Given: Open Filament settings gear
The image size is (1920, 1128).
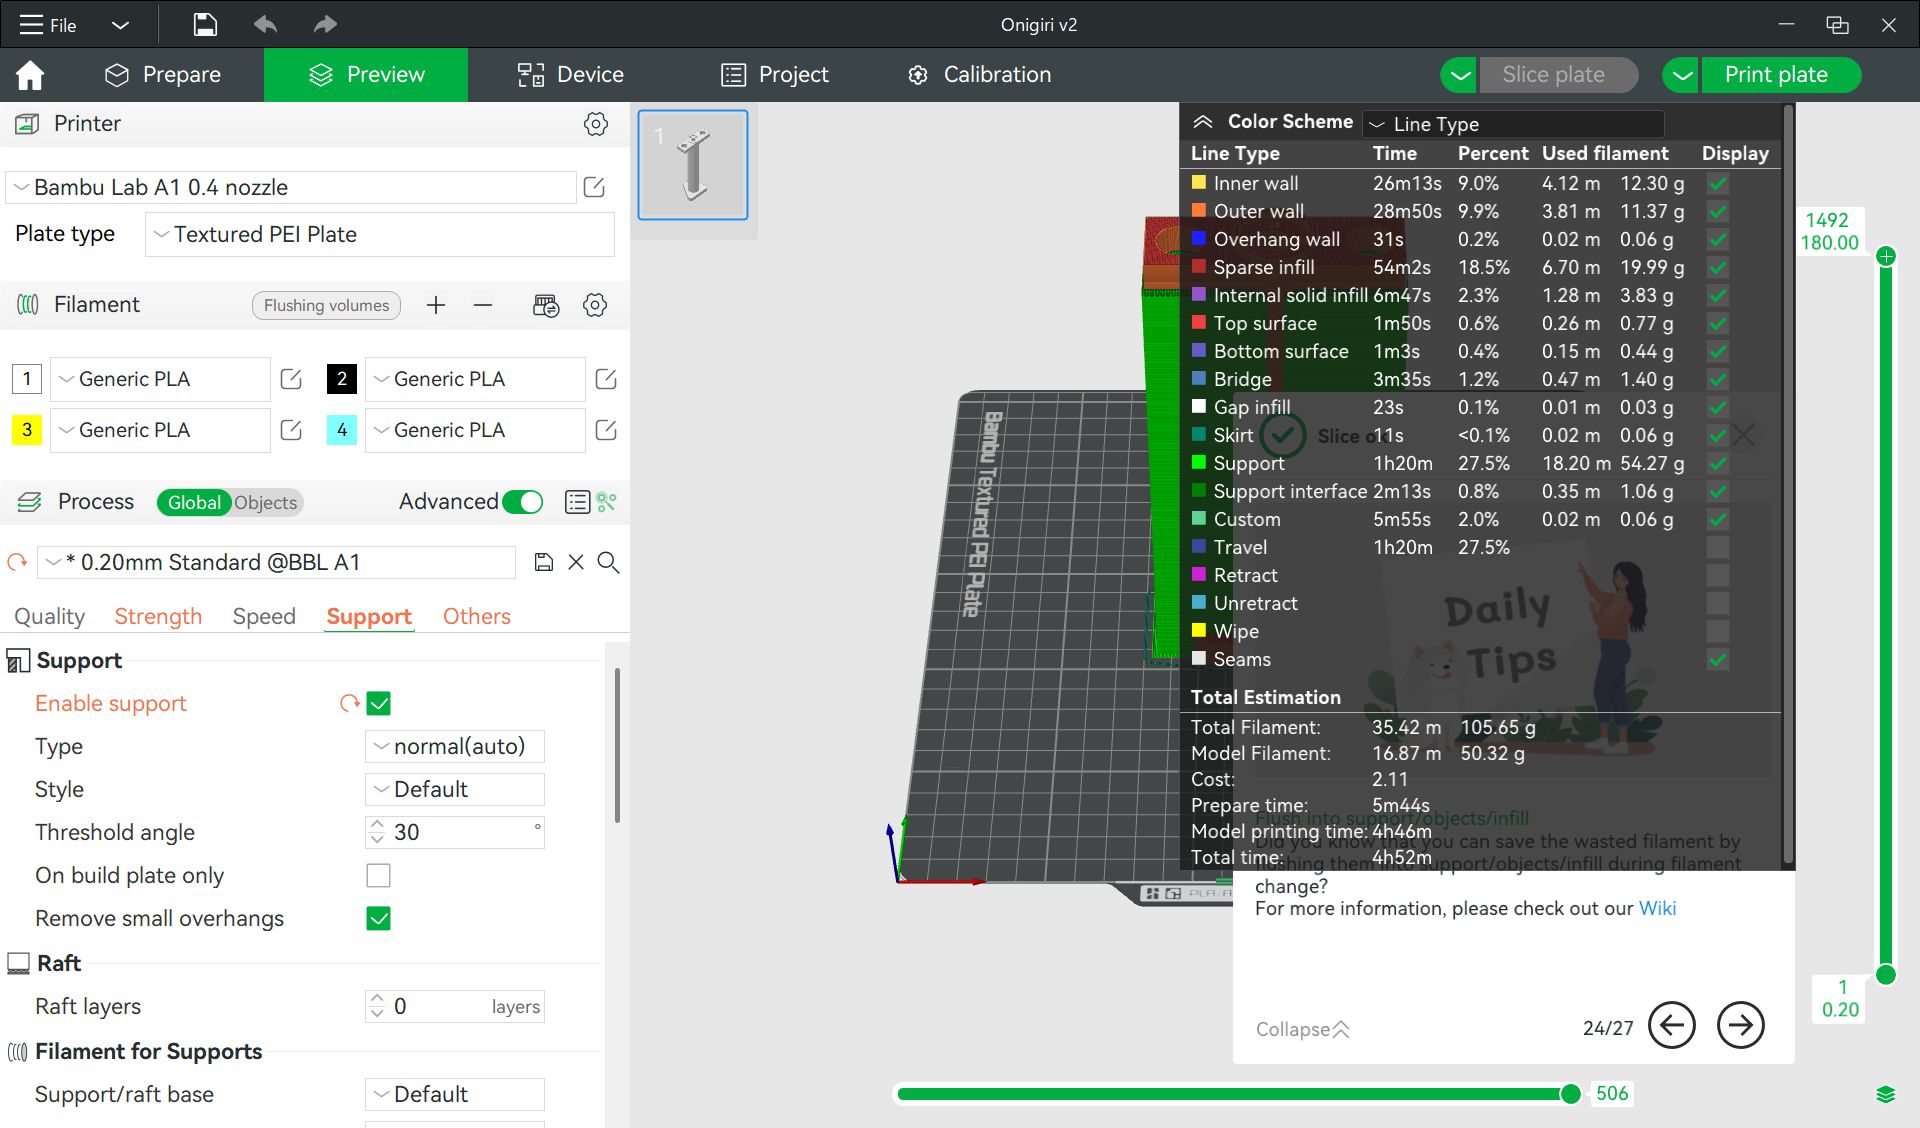Looking at the screenshot, I should pos(595,305).
